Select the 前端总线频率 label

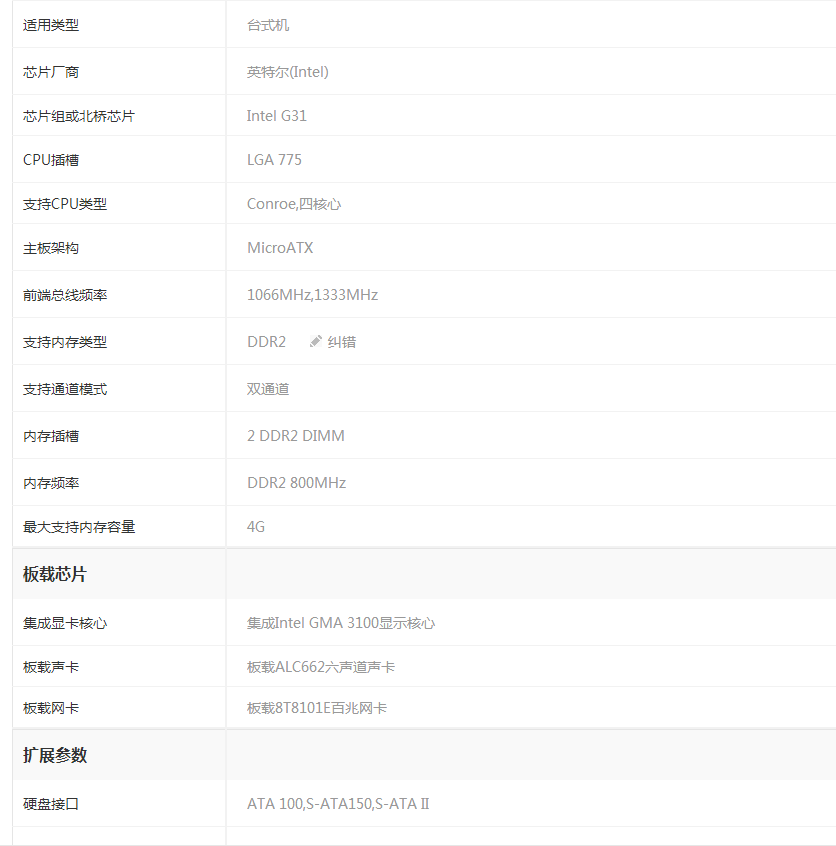point(65,295)
